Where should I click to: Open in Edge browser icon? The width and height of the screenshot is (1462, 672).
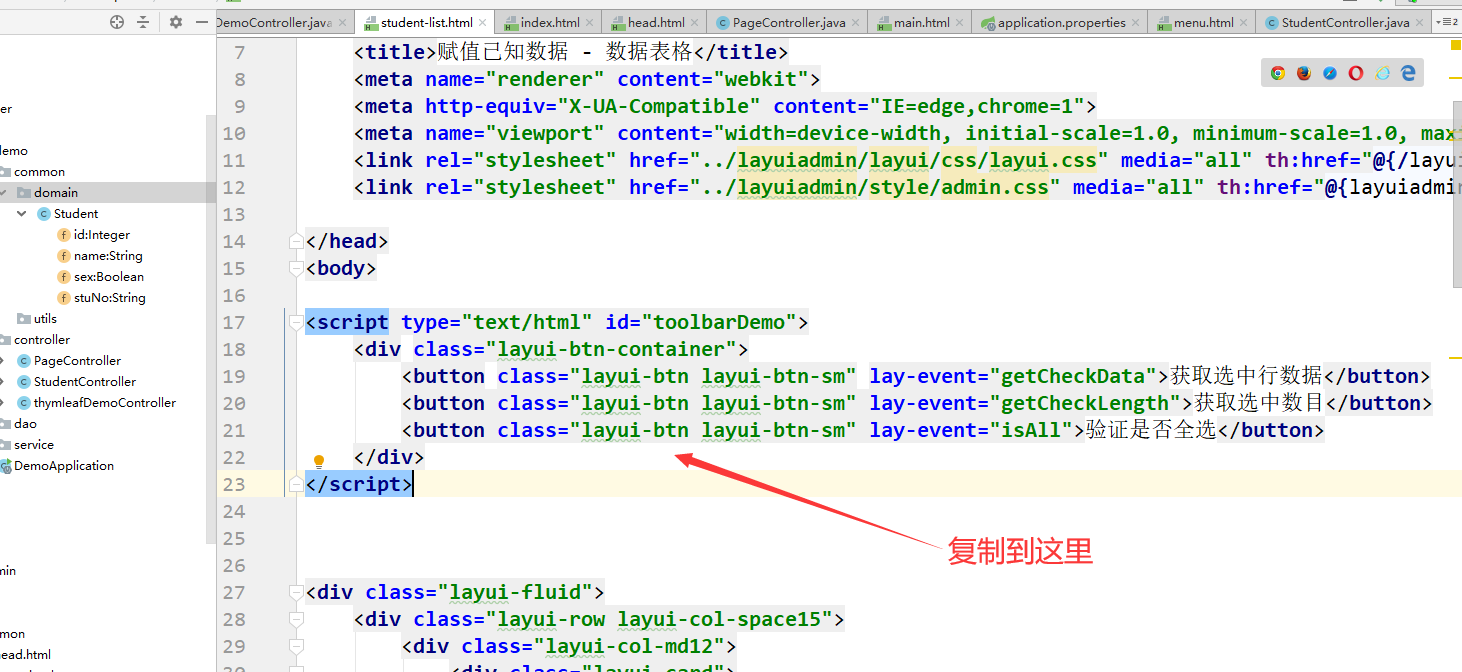coord(1408,73)
